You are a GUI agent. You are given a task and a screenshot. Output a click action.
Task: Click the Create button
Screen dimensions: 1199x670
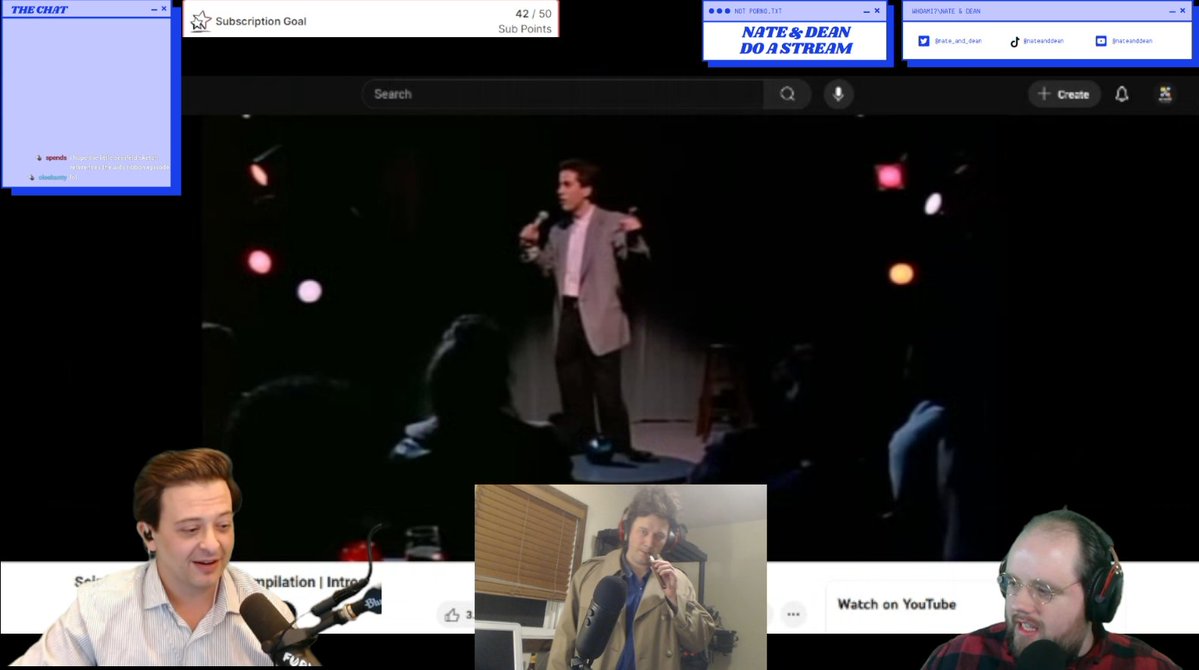1064,94
